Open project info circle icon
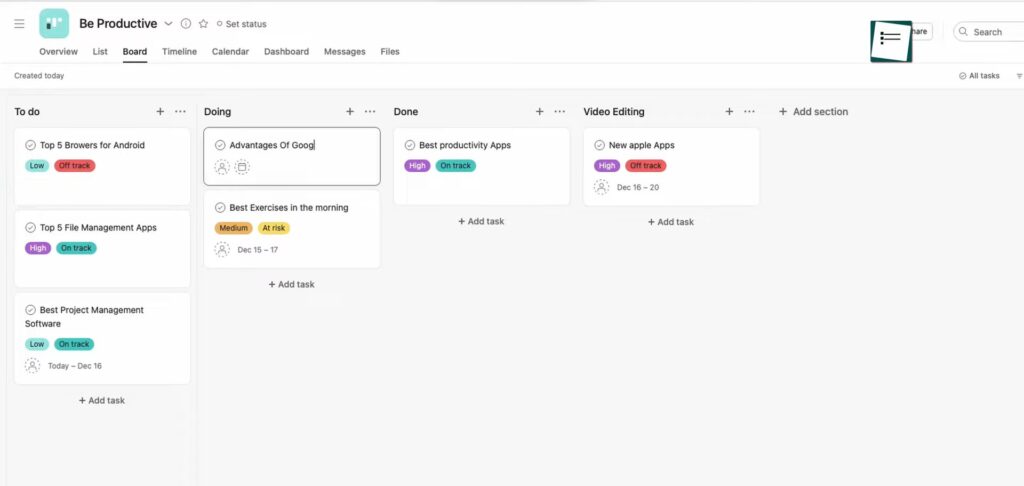Viewport: 1024px width, 486px height. click(186, 24)
